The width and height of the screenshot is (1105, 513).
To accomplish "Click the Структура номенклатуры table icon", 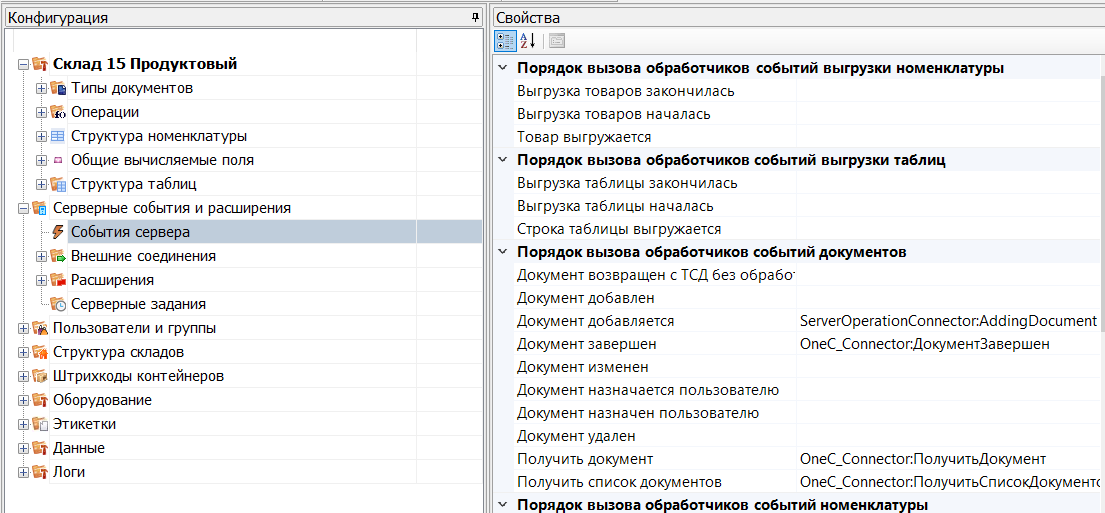I will [58, 136].
